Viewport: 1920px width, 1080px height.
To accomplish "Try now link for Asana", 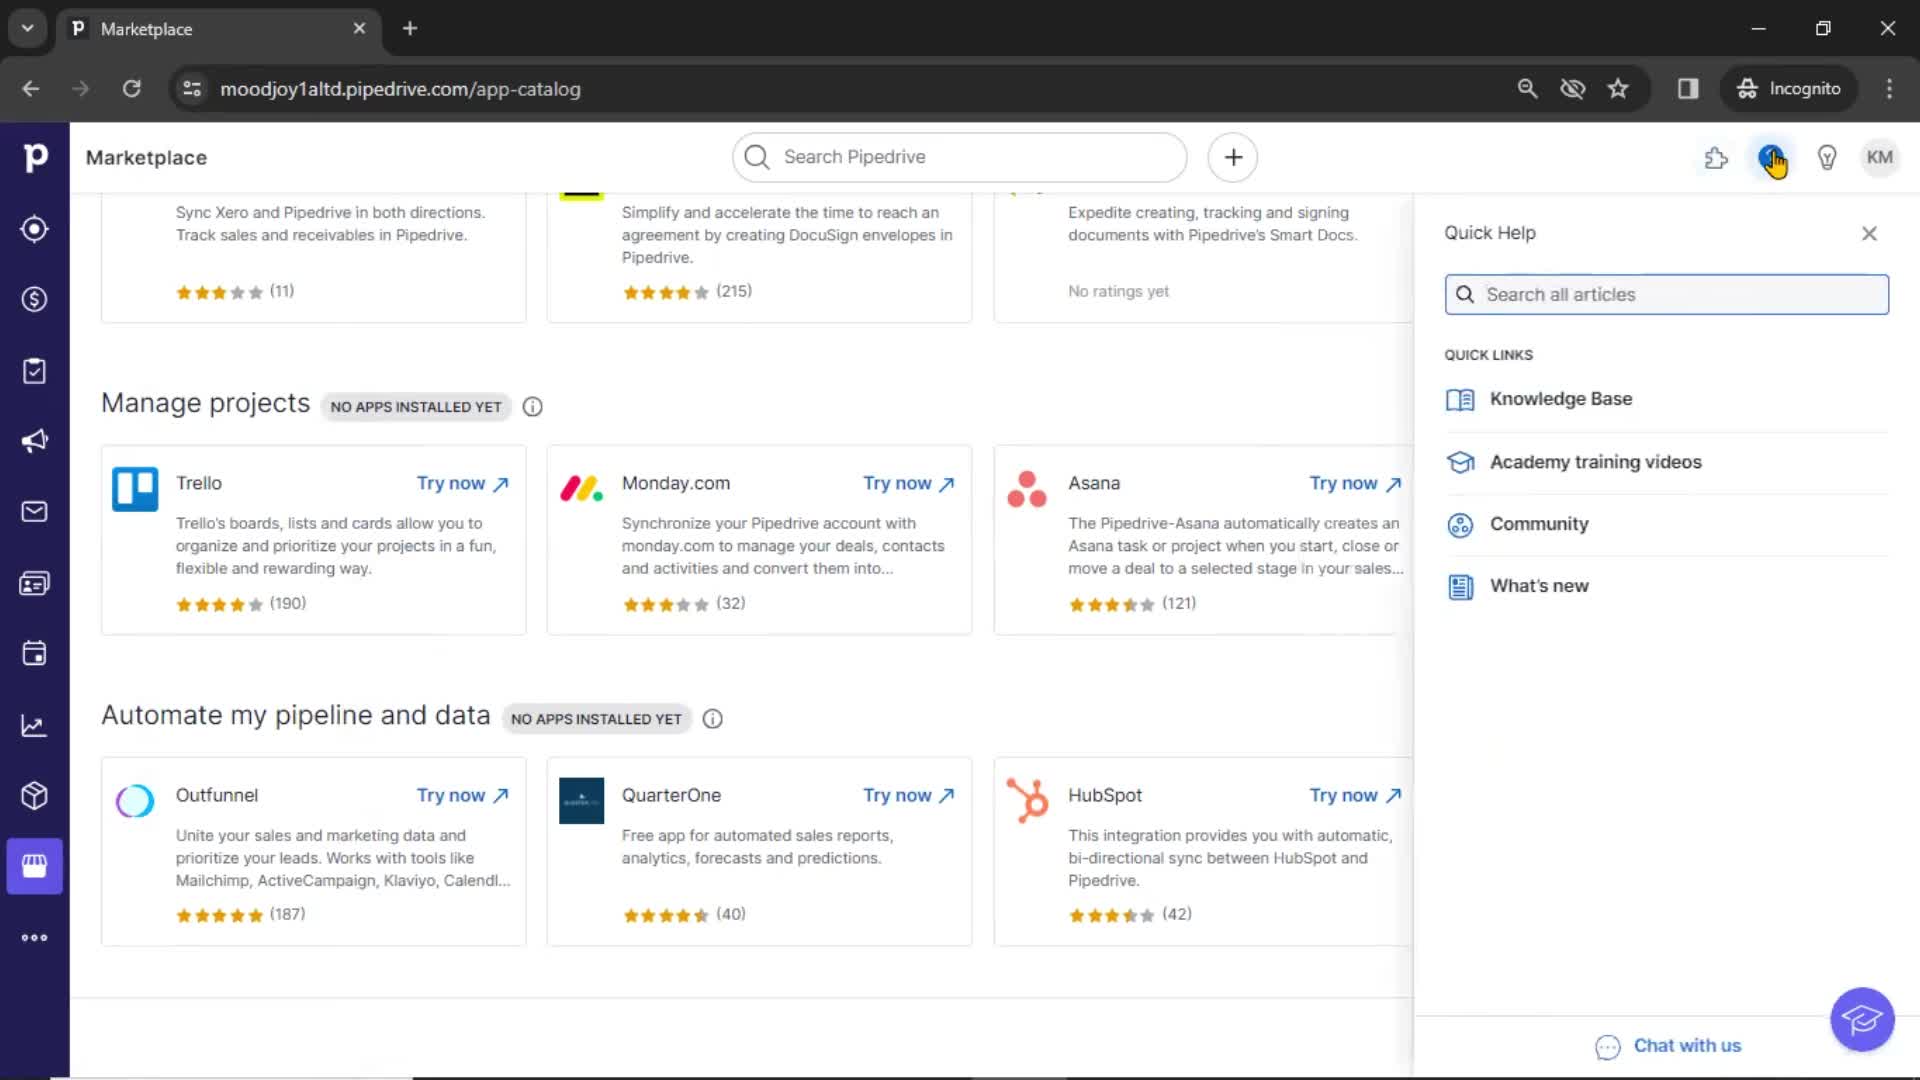I will click(x=1356, y=483).
